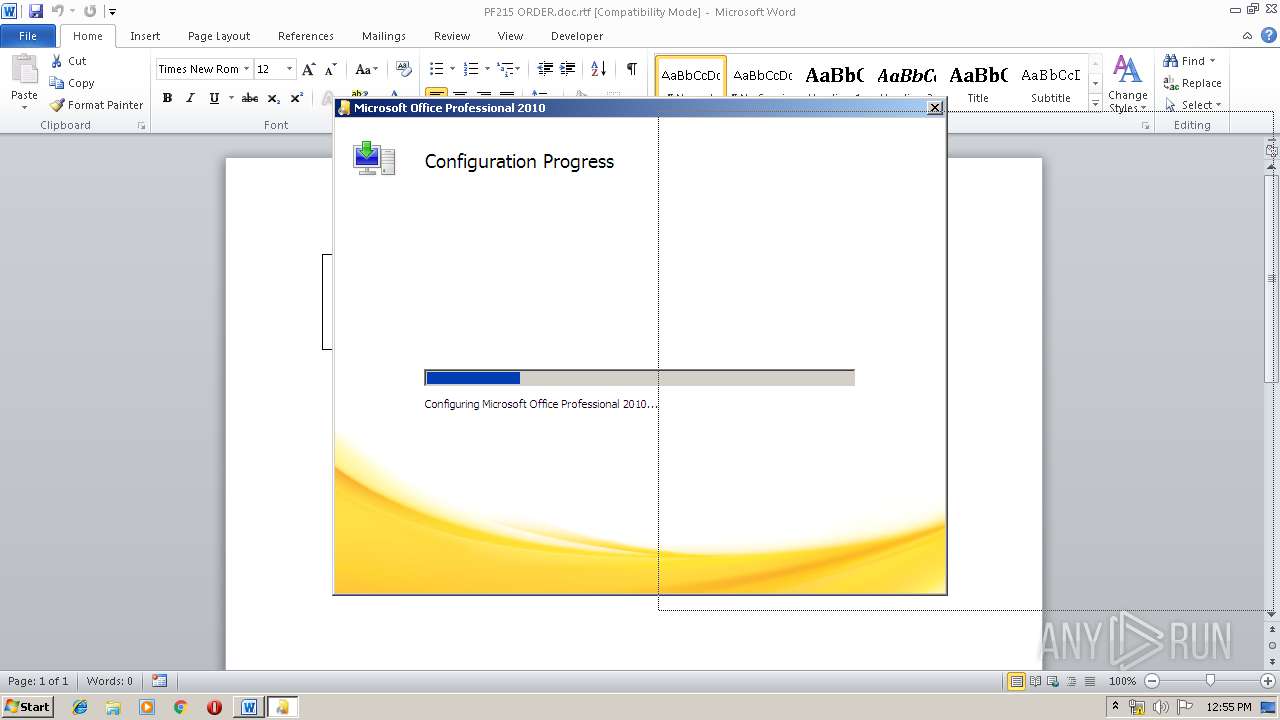This screenshot has height=720, width=1280.
Task: Click the Increase Indent icon
Action: pos(567,69)
